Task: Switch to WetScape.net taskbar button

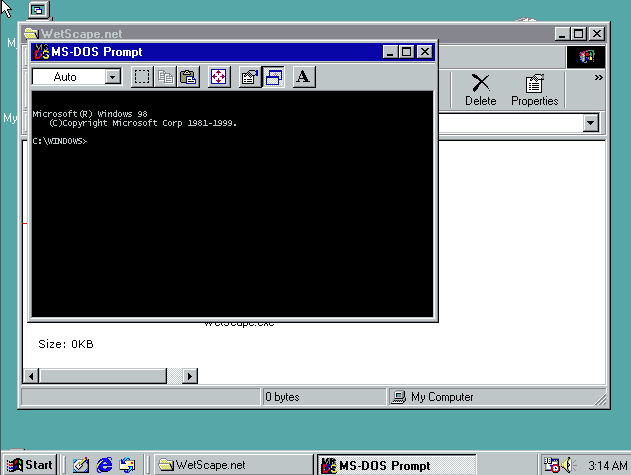Action: pos(234,465)
